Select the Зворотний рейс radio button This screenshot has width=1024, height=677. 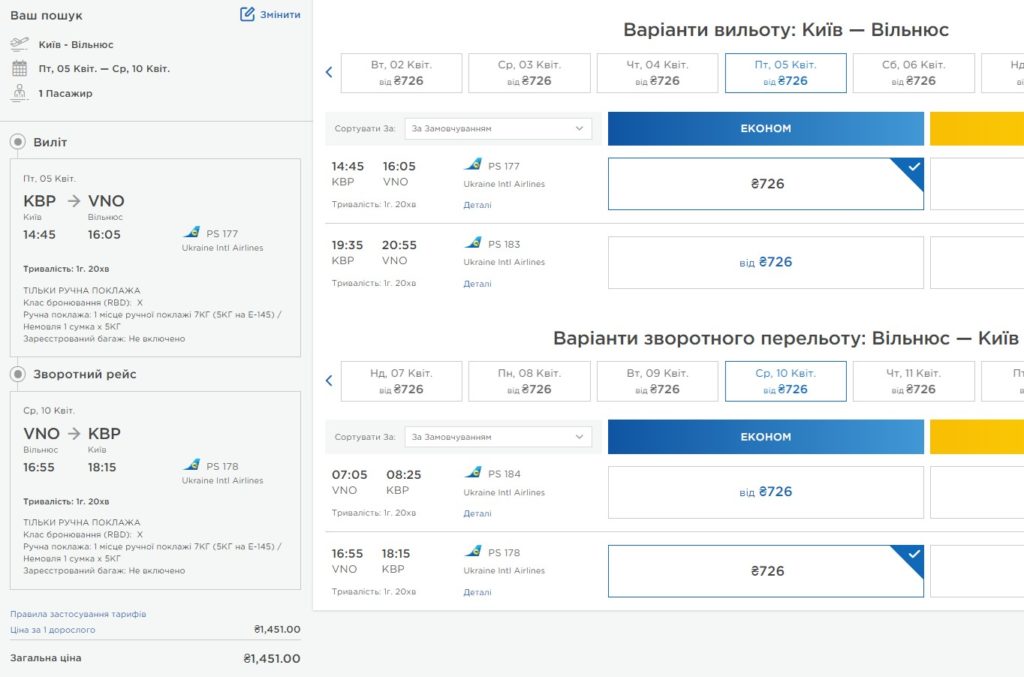coord(18,374)
